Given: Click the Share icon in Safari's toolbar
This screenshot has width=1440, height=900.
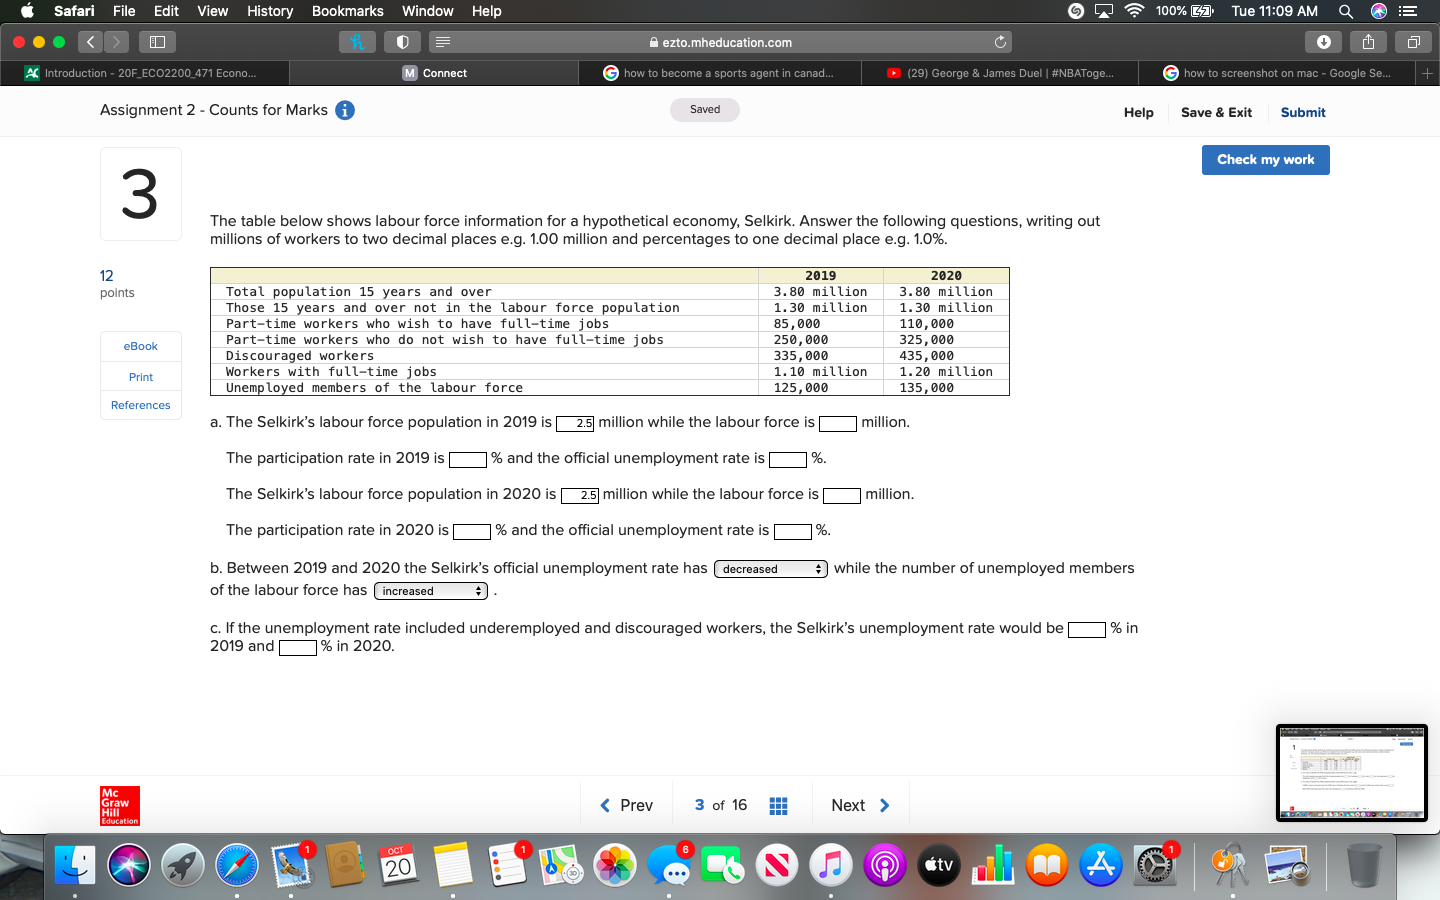Looking at the screenshot, I should [1368, 42].
